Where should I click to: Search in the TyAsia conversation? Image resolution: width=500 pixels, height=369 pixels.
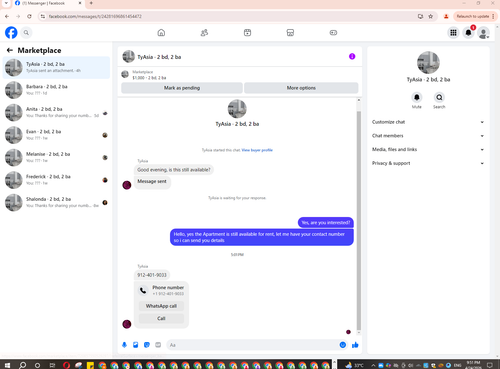coord(439,97)
